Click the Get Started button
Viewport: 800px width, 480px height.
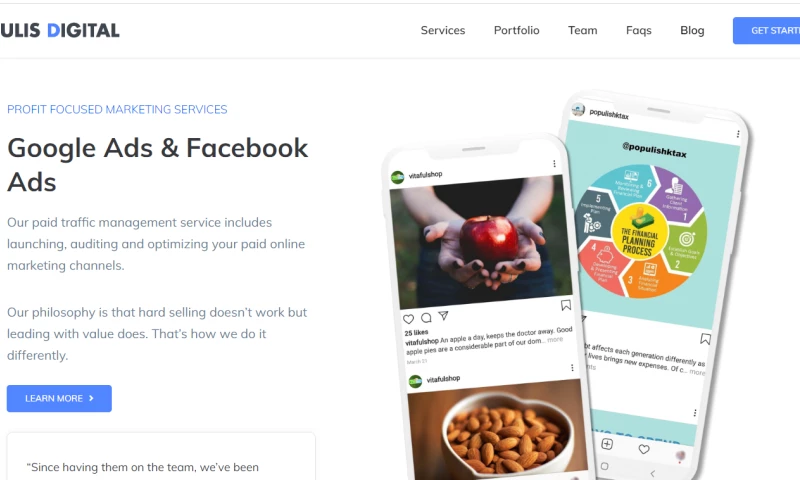pos(766,31)
